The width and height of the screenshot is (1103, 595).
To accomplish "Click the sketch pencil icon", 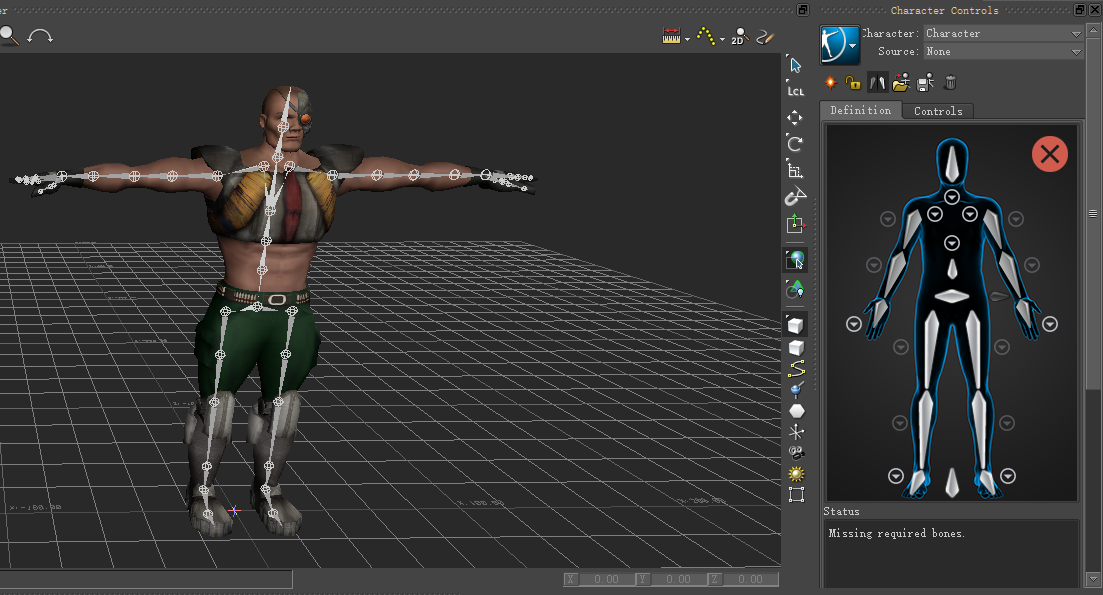I will [765, 36].
